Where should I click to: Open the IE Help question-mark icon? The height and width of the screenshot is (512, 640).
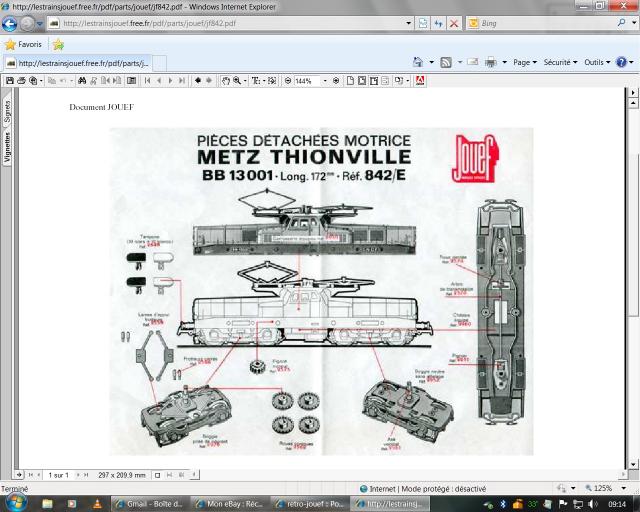pos(621,62)
